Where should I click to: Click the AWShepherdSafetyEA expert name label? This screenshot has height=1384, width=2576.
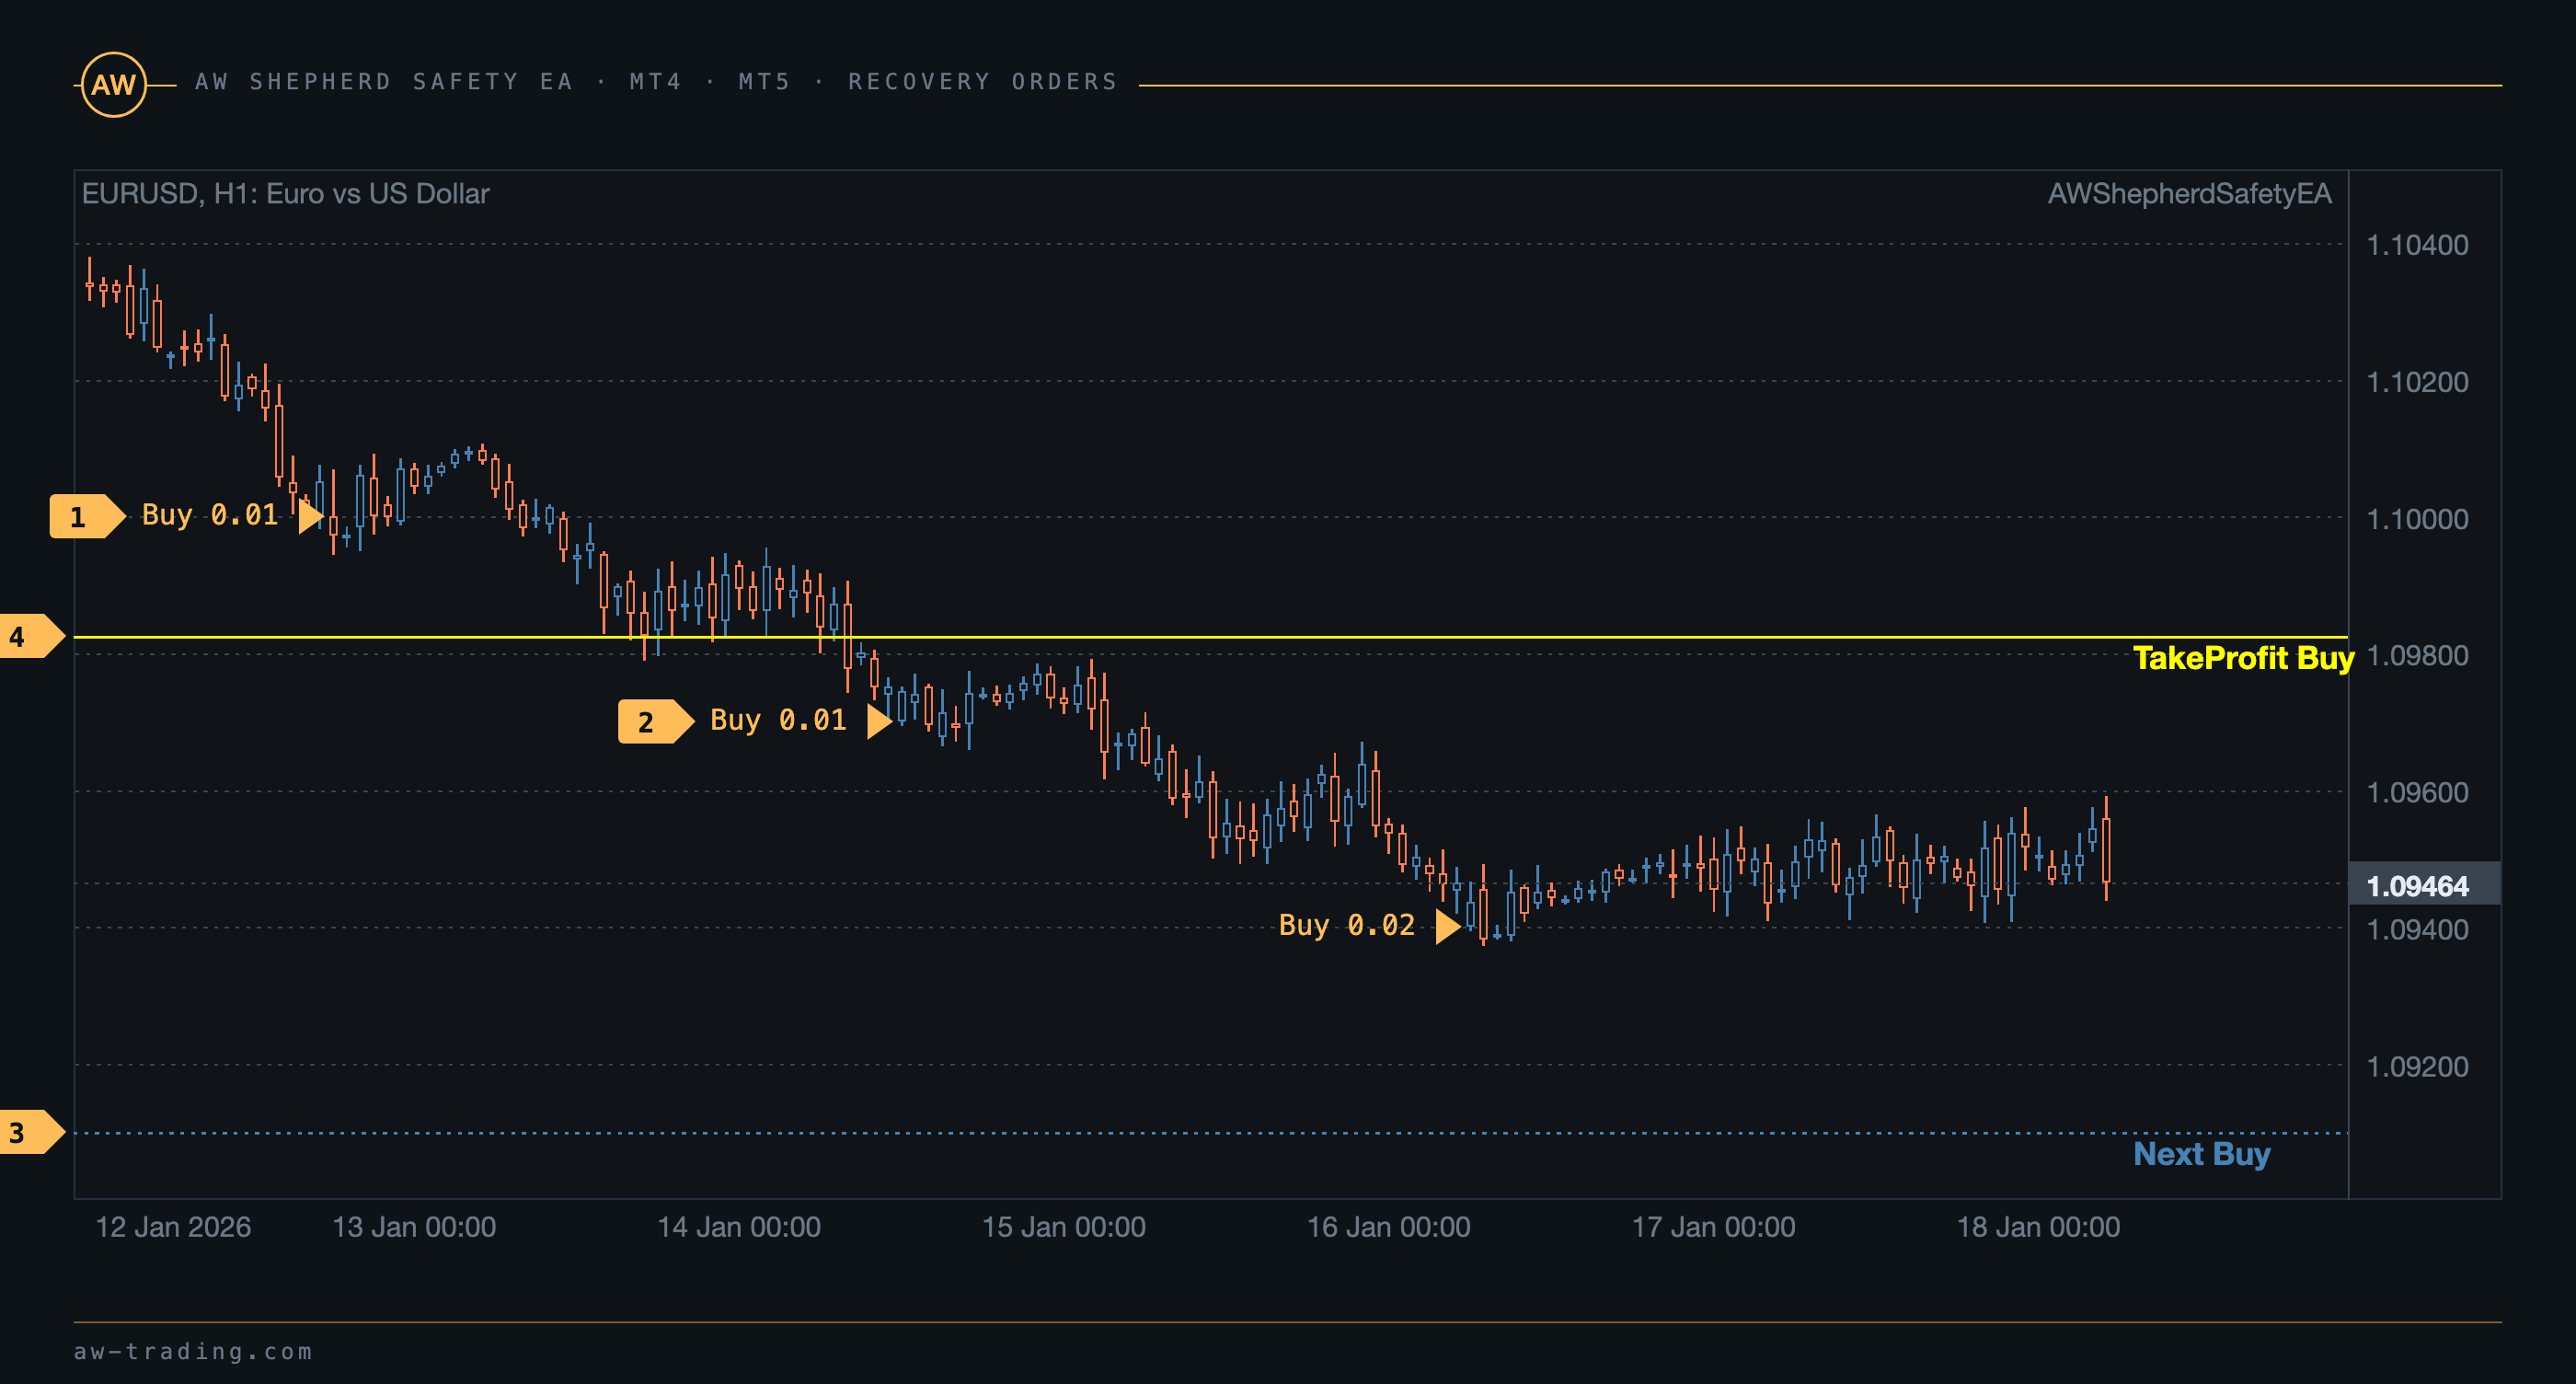[x=2189, y=194]
